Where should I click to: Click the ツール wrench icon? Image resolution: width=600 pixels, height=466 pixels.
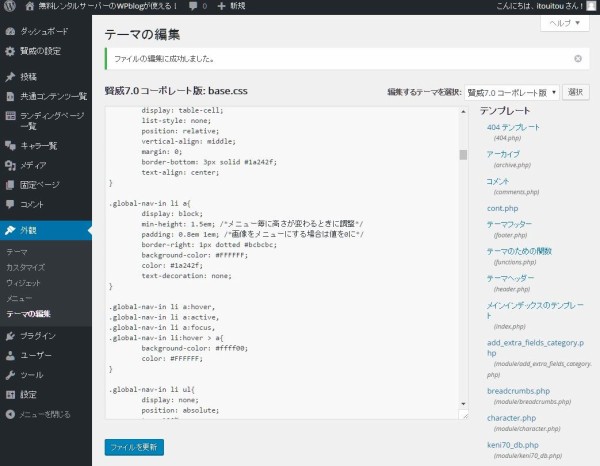(10, 375)
